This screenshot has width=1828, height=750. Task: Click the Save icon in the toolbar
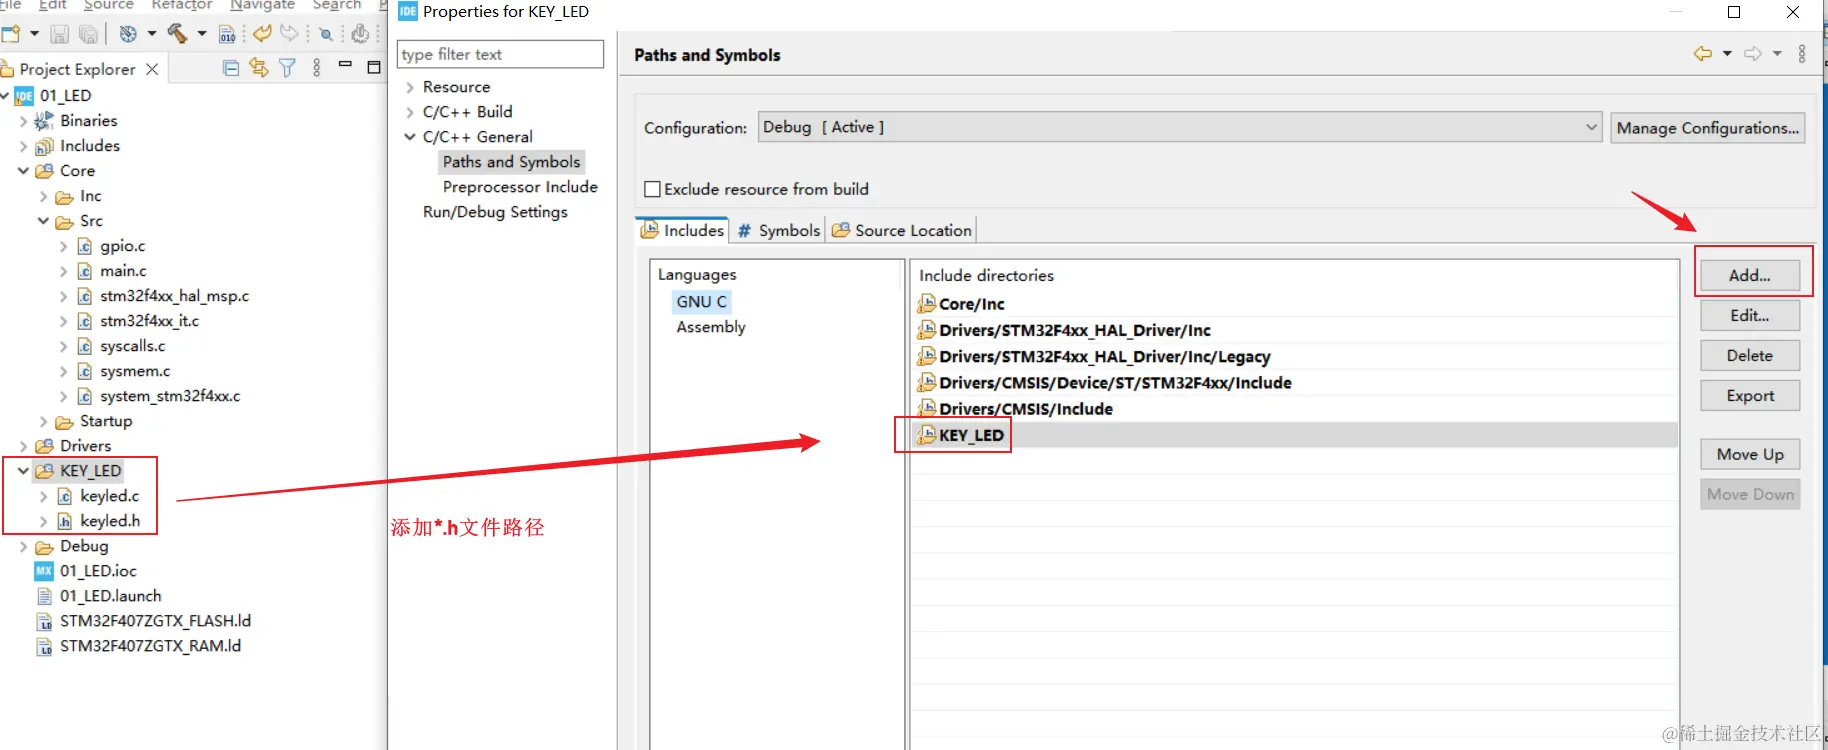[59, 34]
